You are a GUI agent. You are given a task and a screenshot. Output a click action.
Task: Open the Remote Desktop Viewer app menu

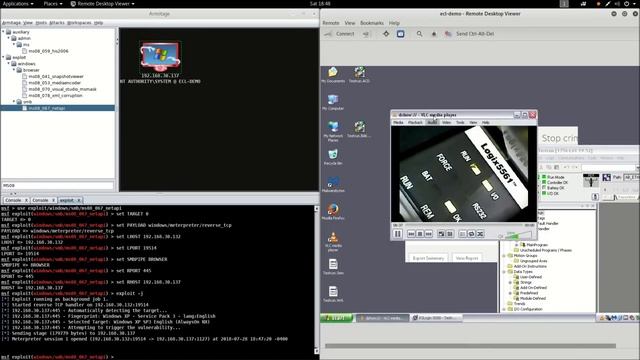[102, 4]
